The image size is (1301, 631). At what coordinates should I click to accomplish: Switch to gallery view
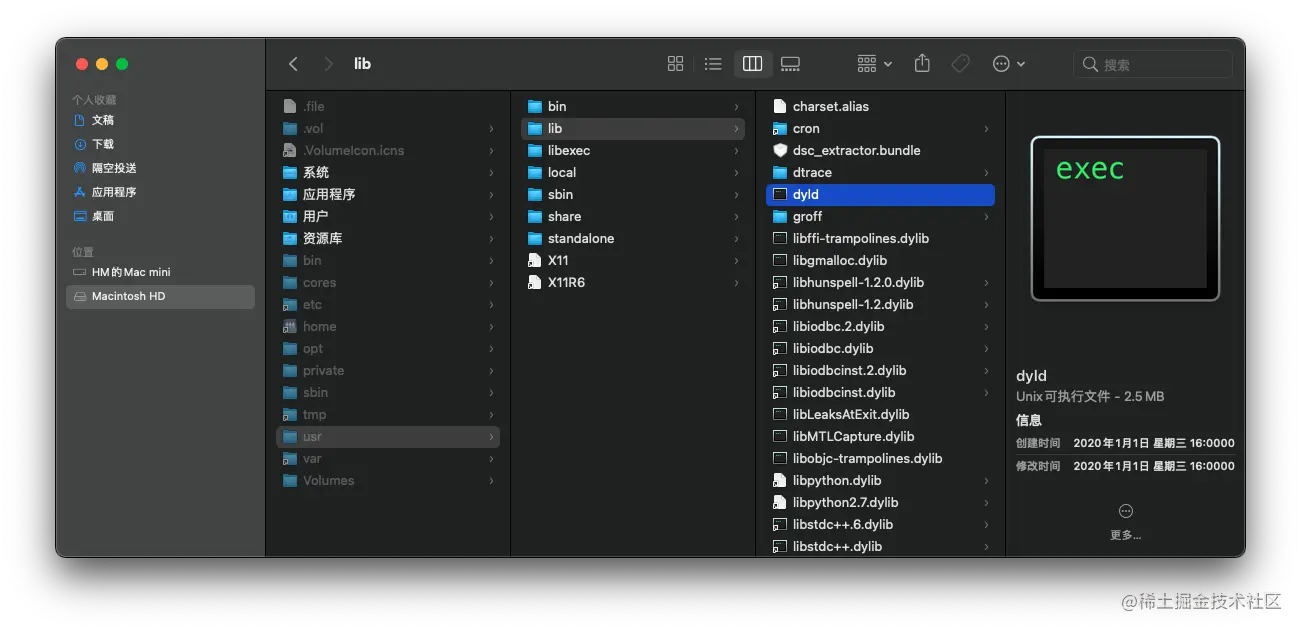790,64
